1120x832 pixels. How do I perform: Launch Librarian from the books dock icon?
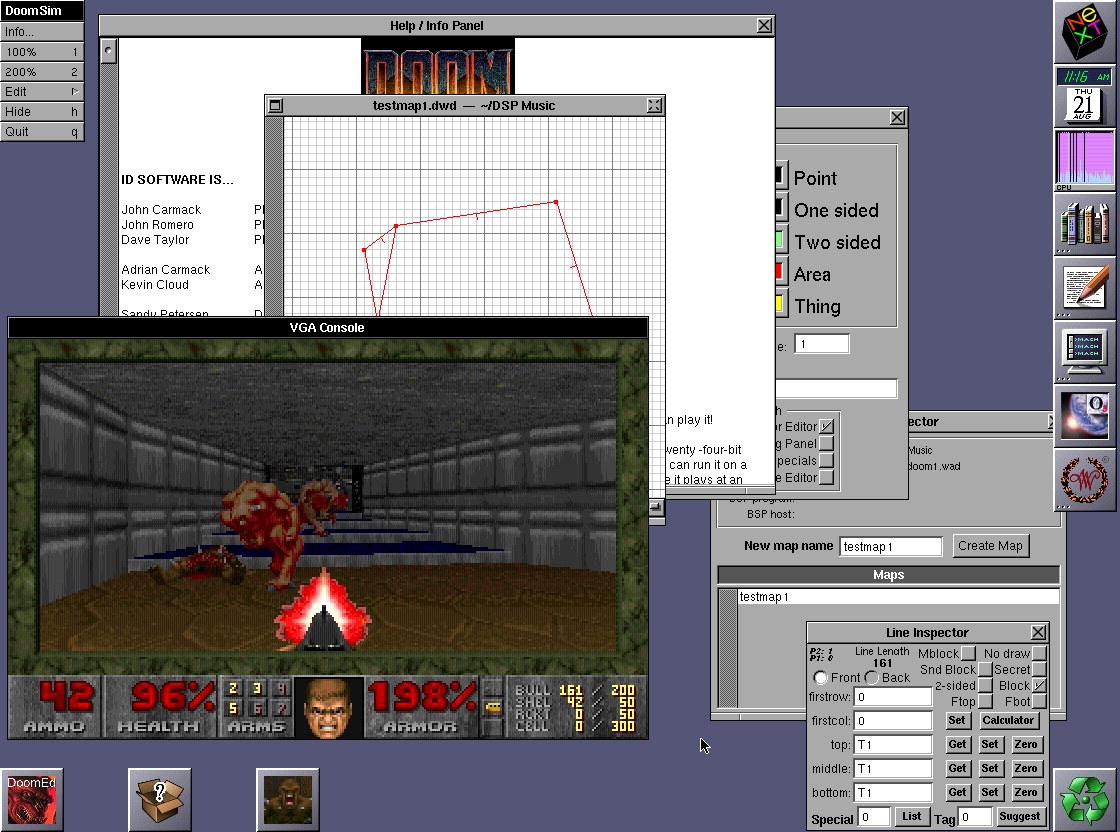coord(1085,224)
